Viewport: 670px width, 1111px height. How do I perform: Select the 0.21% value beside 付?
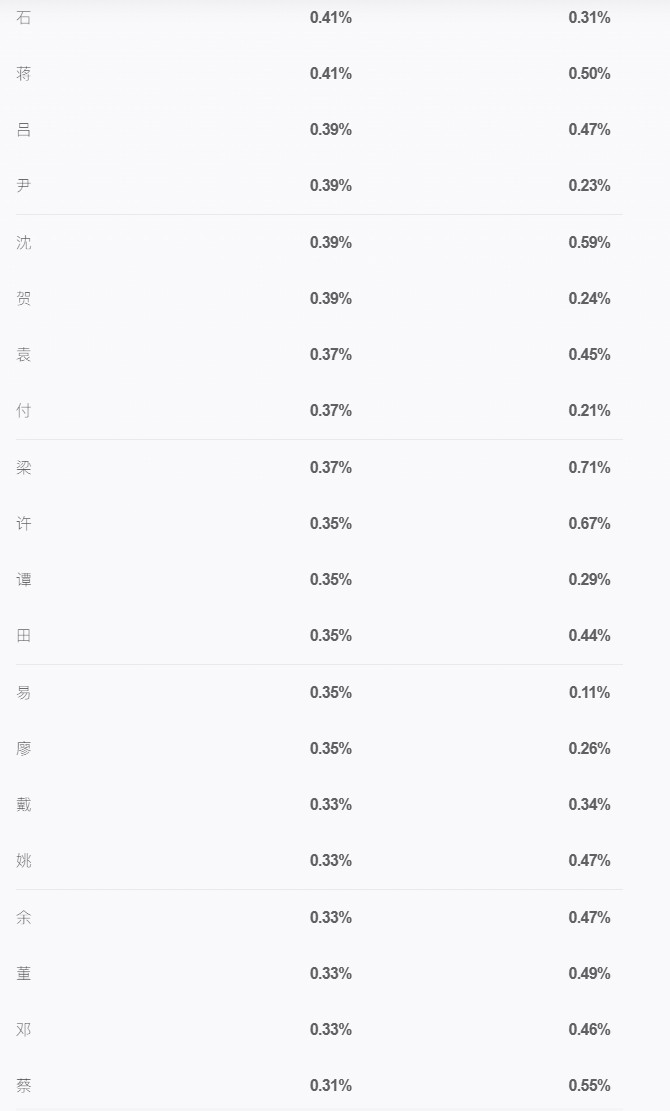(x=589, y=411)
